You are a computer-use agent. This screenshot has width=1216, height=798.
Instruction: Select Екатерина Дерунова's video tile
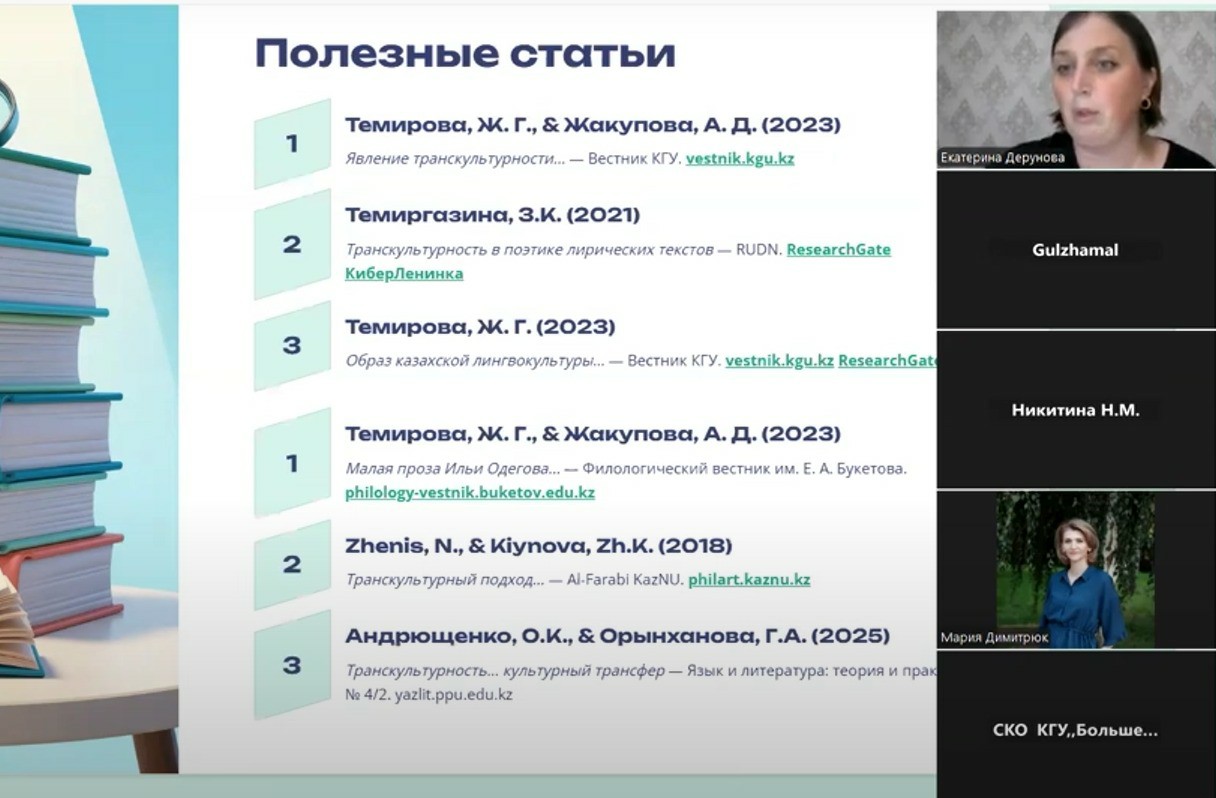click(1075, 89)
